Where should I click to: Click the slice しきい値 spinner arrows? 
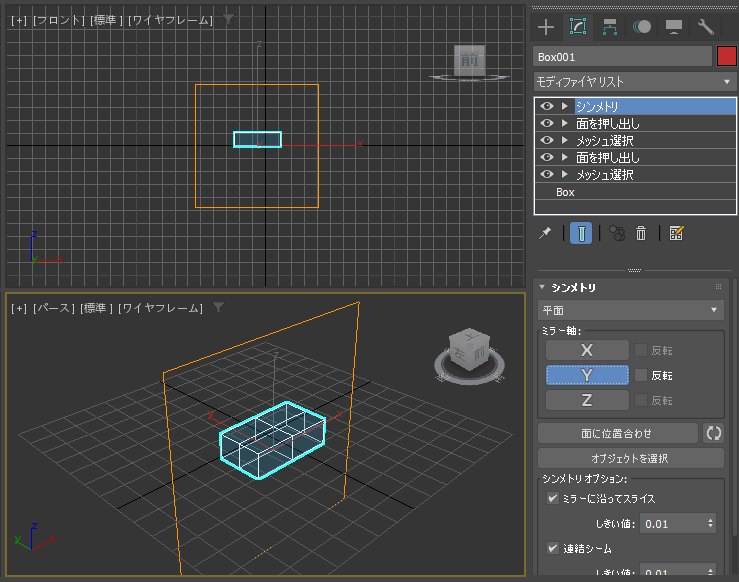tap(711, 524)
